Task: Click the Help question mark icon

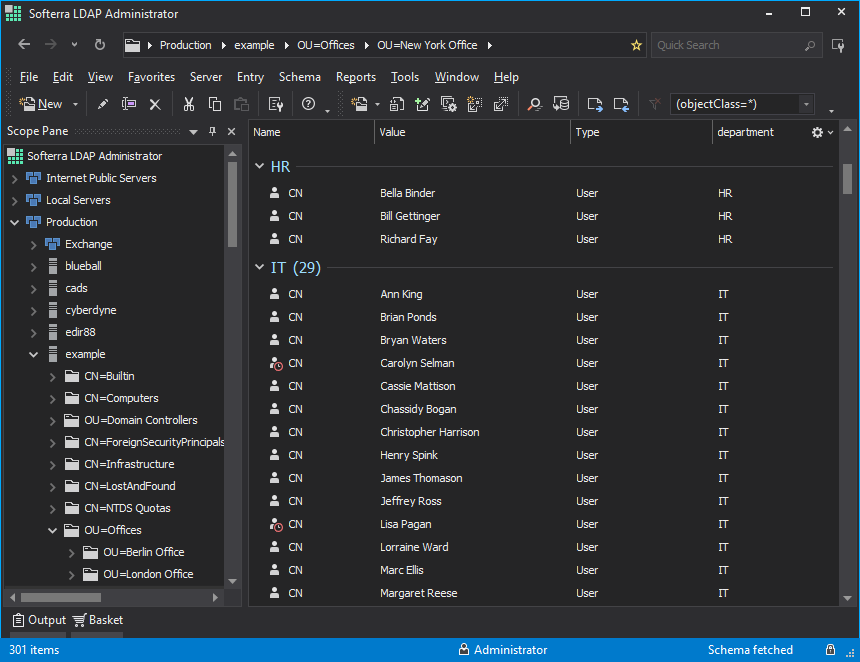Action: (309, 104)
